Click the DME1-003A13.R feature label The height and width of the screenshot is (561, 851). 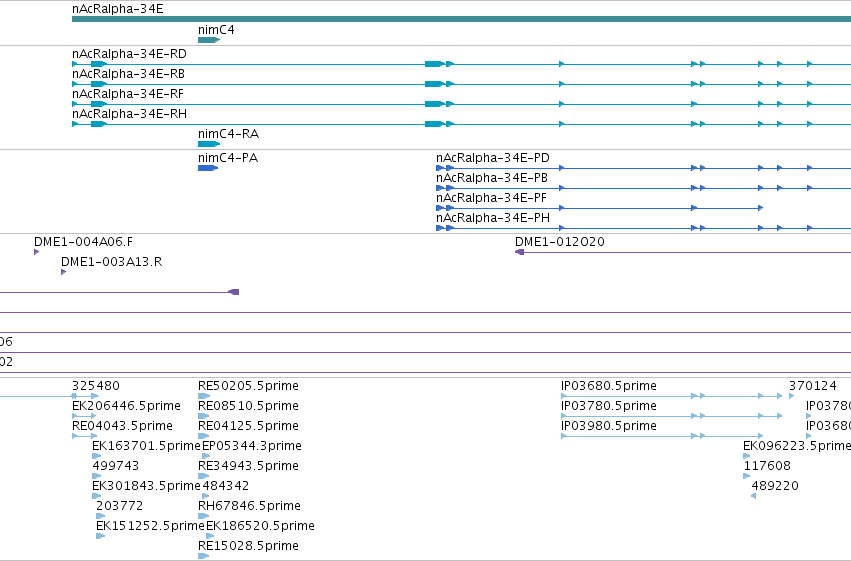[x=111, y=262]
